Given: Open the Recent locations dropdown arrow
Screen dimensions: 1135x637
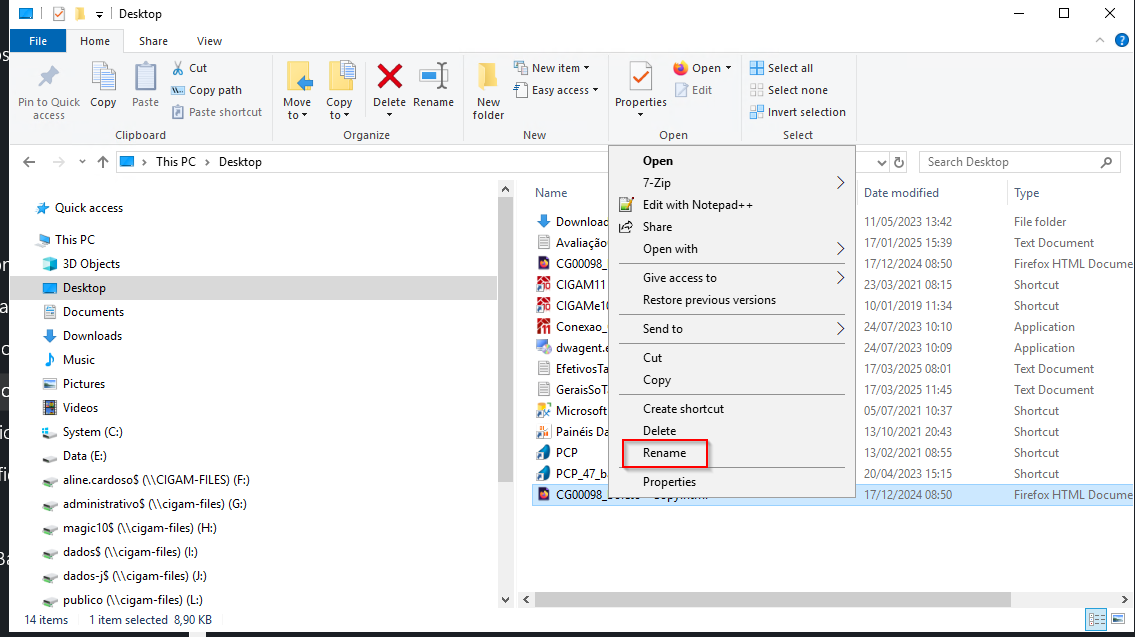Looking at the screenshot, I should 82,162.
